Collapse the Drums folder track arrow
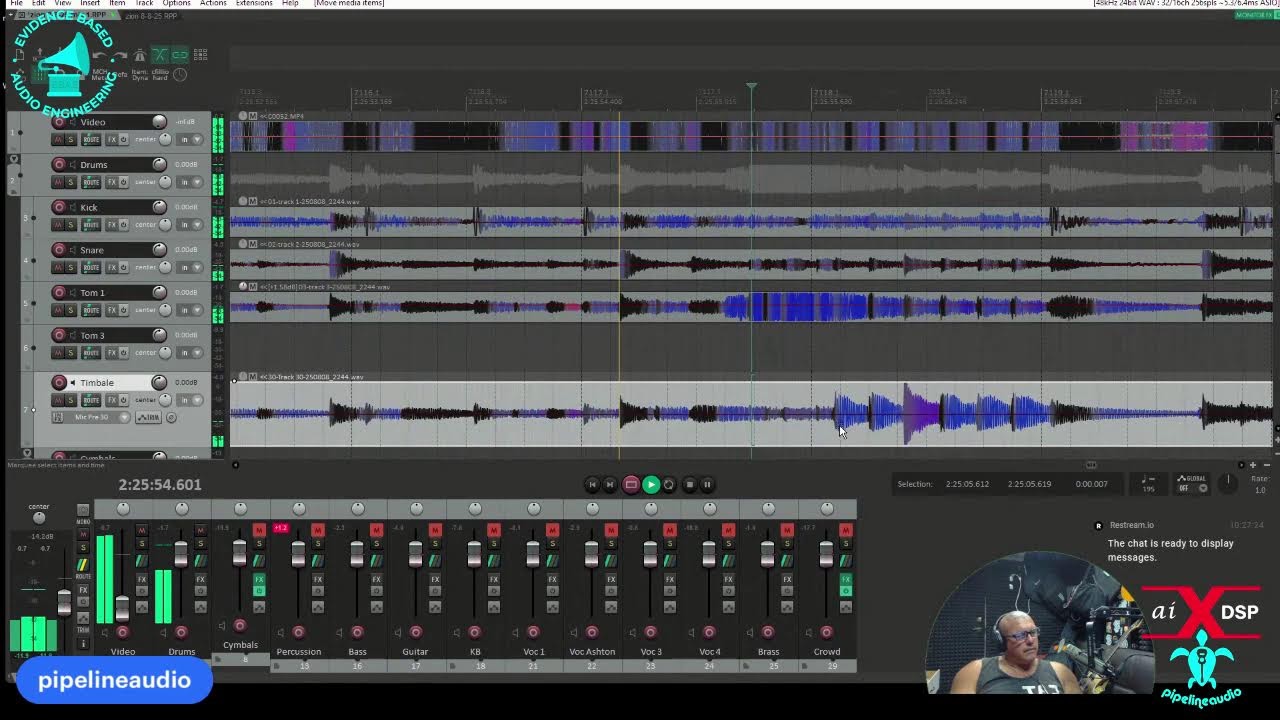The width and height of the screenshot is (1280, 720). point(14,159)
